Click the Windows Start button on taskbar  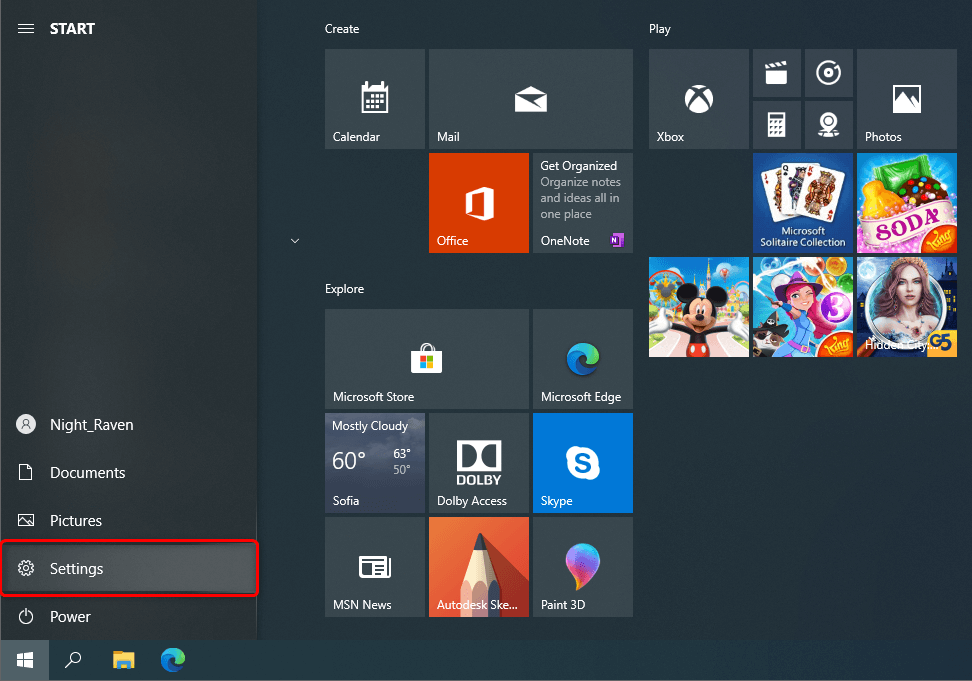pyautogui.click(x=25, y=661)
